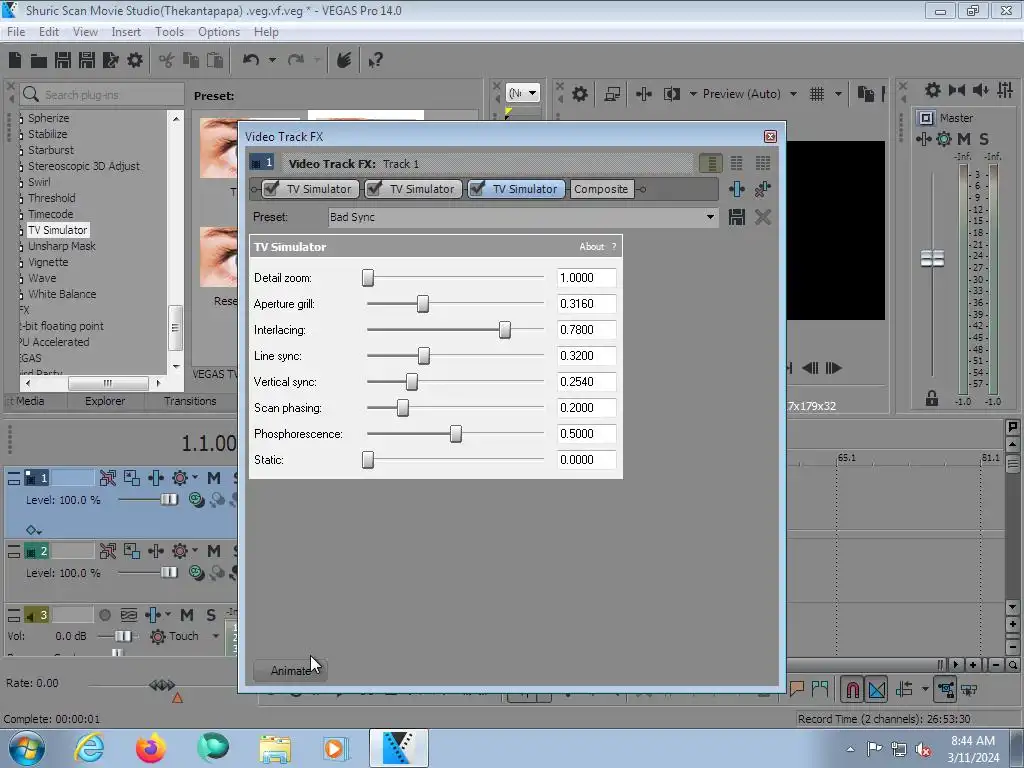Open the Edit menu
The image size is (1024, 768).
point(49,32)
